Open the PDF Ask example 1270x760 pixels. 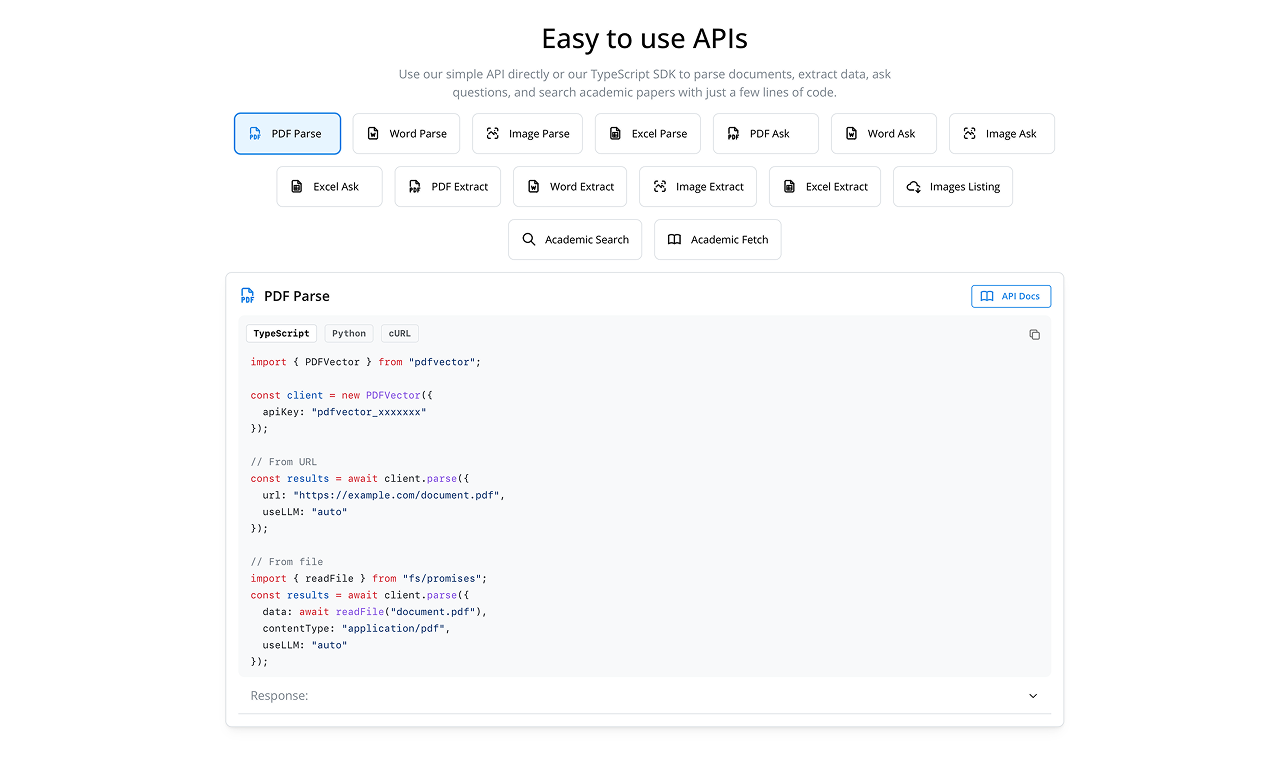(766, 134)
